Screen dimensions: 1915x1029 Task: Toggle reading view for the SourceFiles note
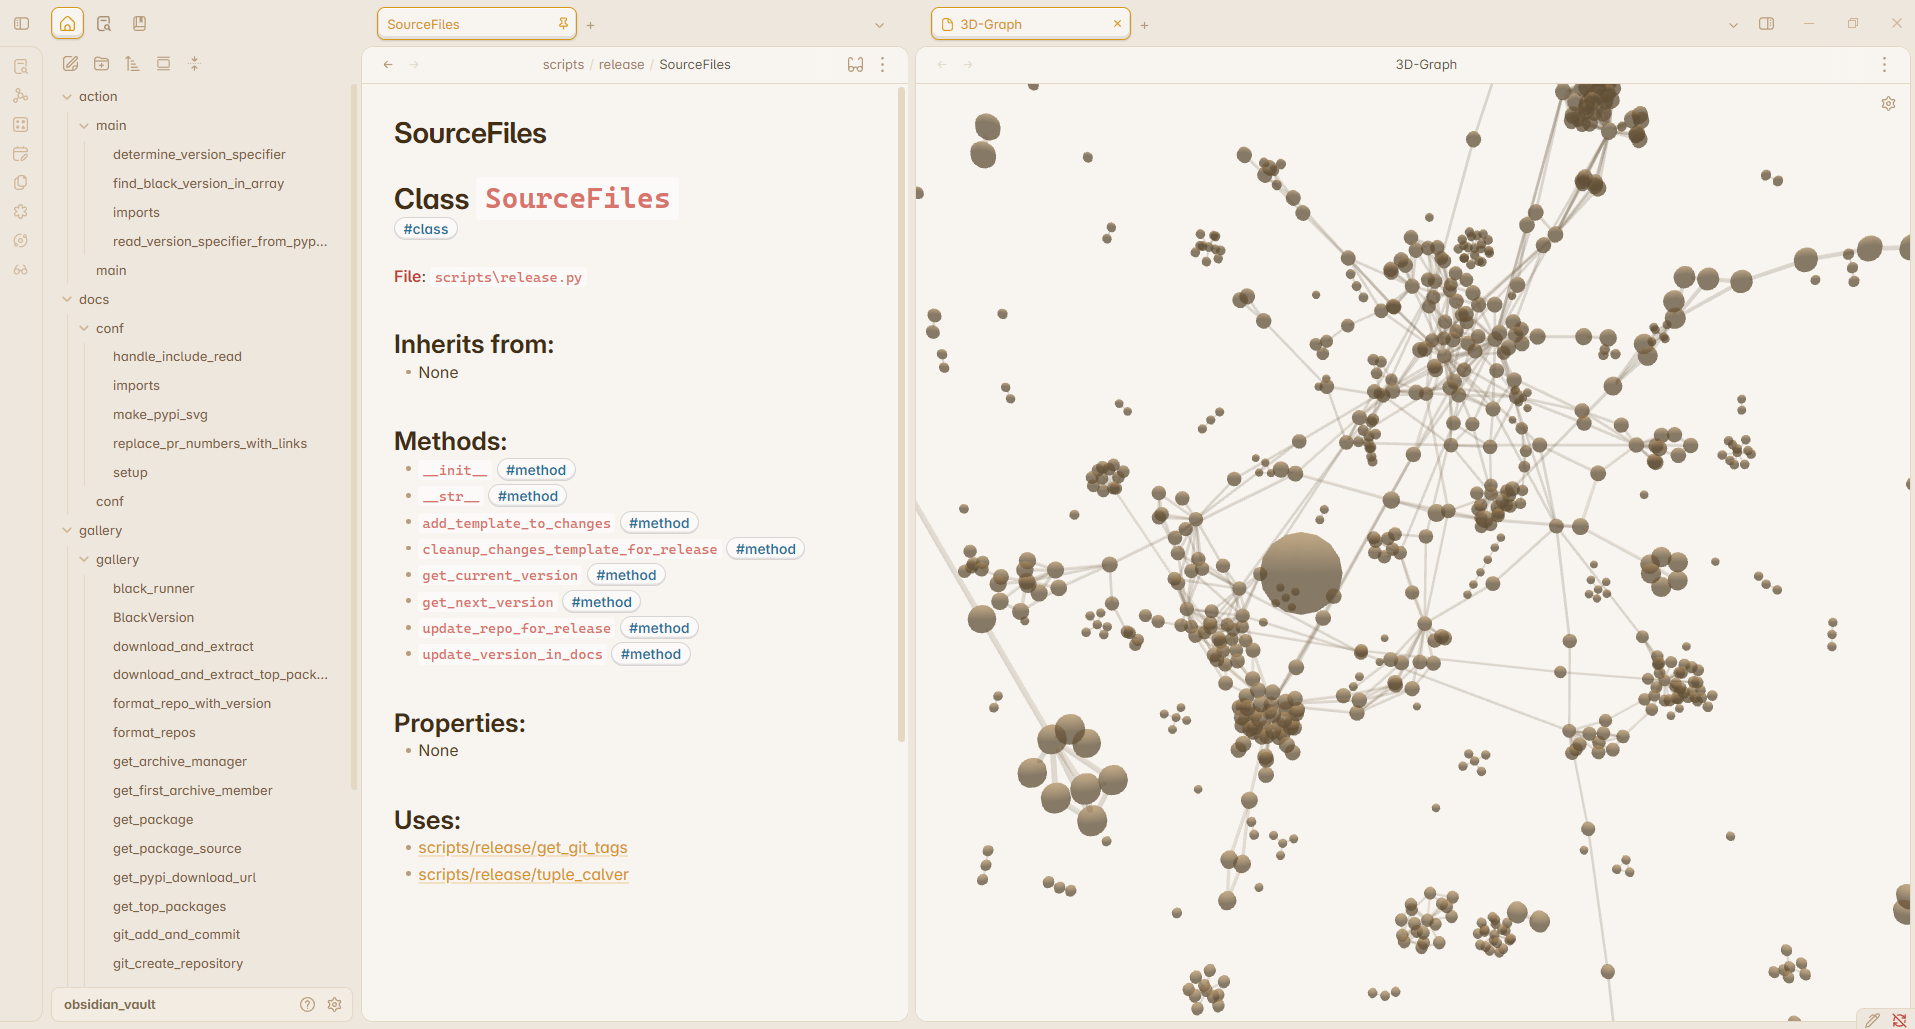tap(855, 64)
